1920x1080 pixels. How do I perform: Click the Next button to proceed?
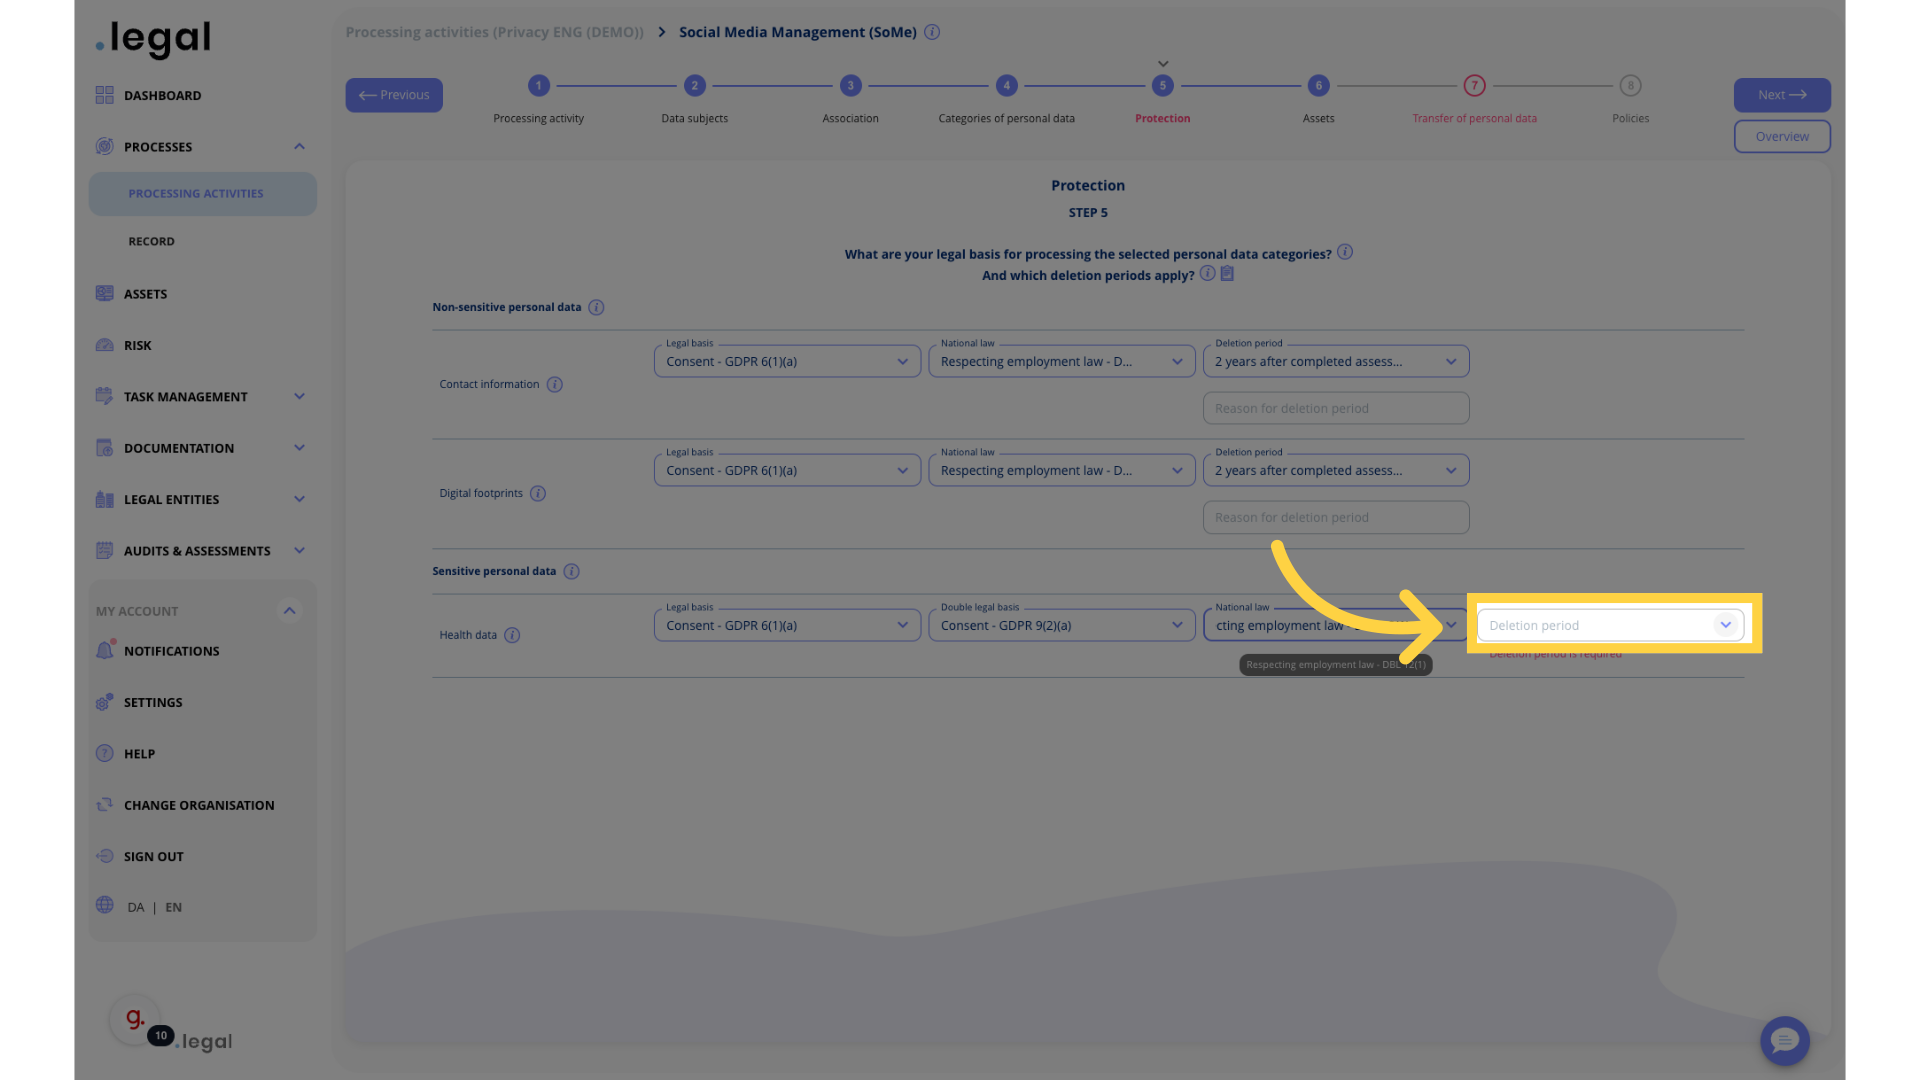[x=1782, y=94]
